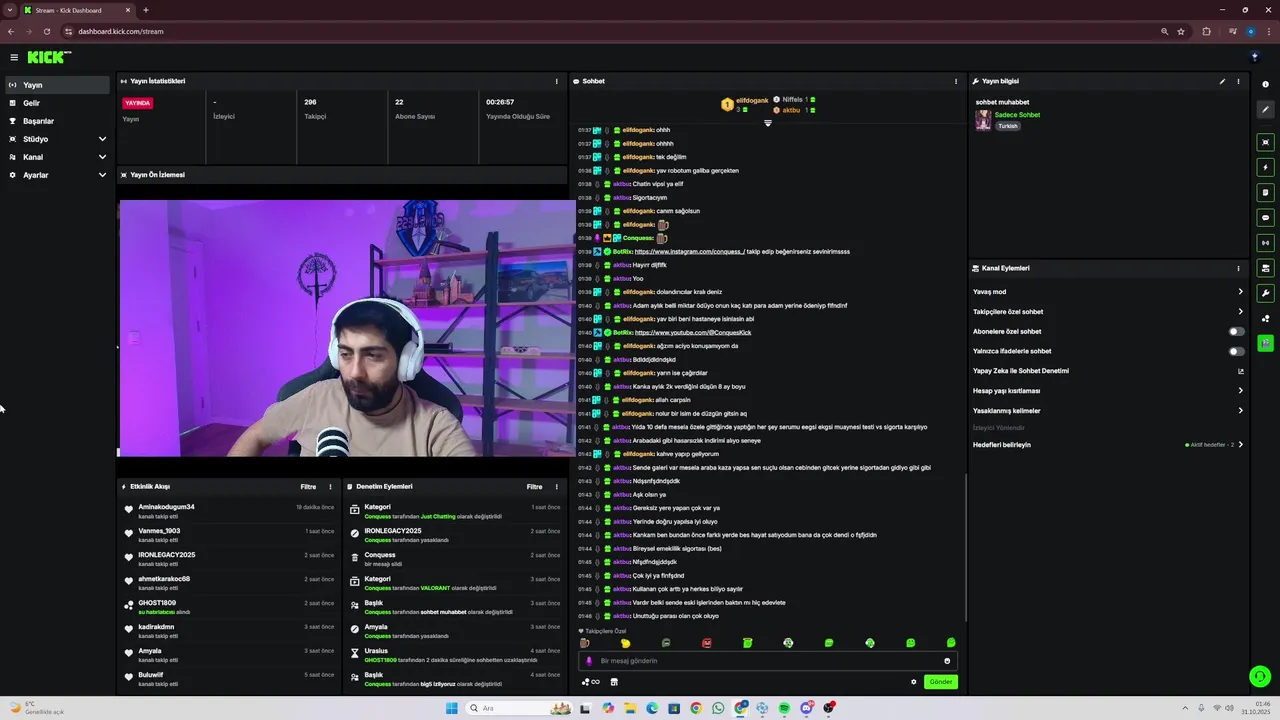Viewport: 1280px width, 720px height.
Task: Edit stream info with the pencil icon
Action: tap(1222, 81)
